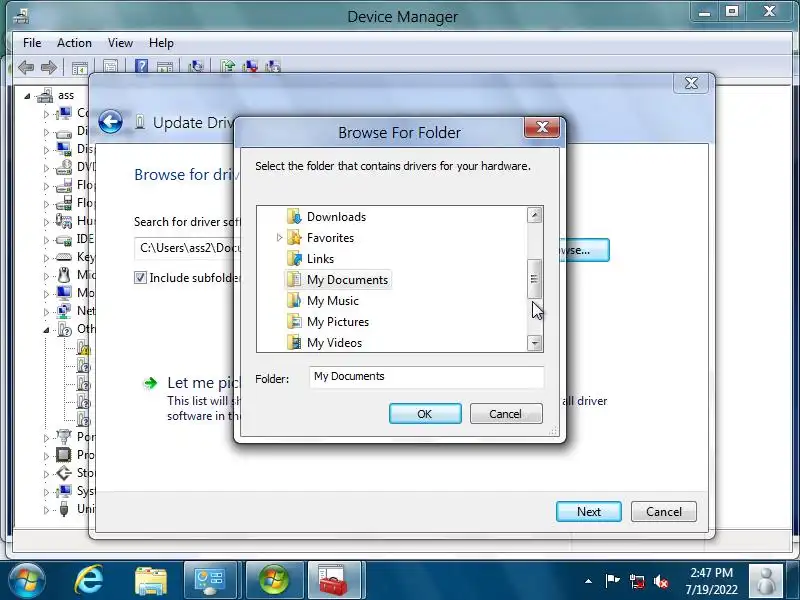
Task: Expand the Computer category in Device Manager
Action: click(46, 114)
